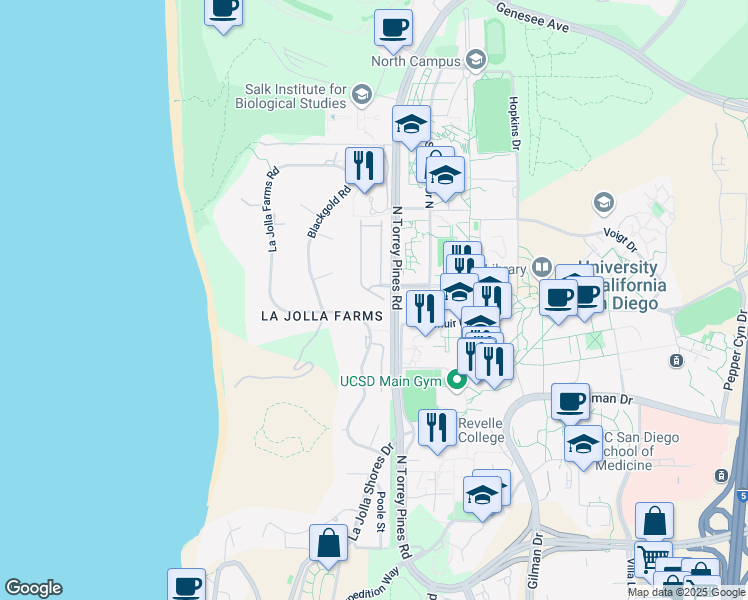Click the front cafe marker near University label
748x600 pixels.
[559, 299]
